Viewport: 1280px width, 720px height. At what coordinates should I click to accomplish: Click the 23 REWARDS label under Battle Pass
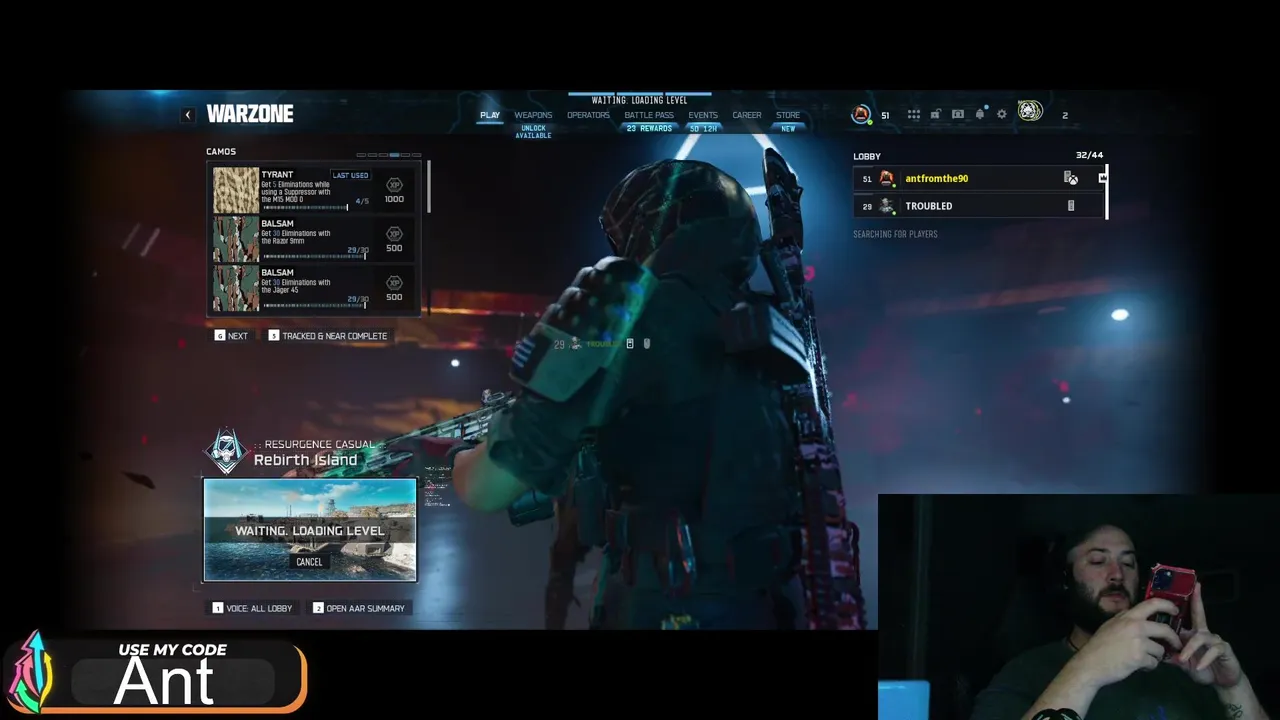coord(649,129)
